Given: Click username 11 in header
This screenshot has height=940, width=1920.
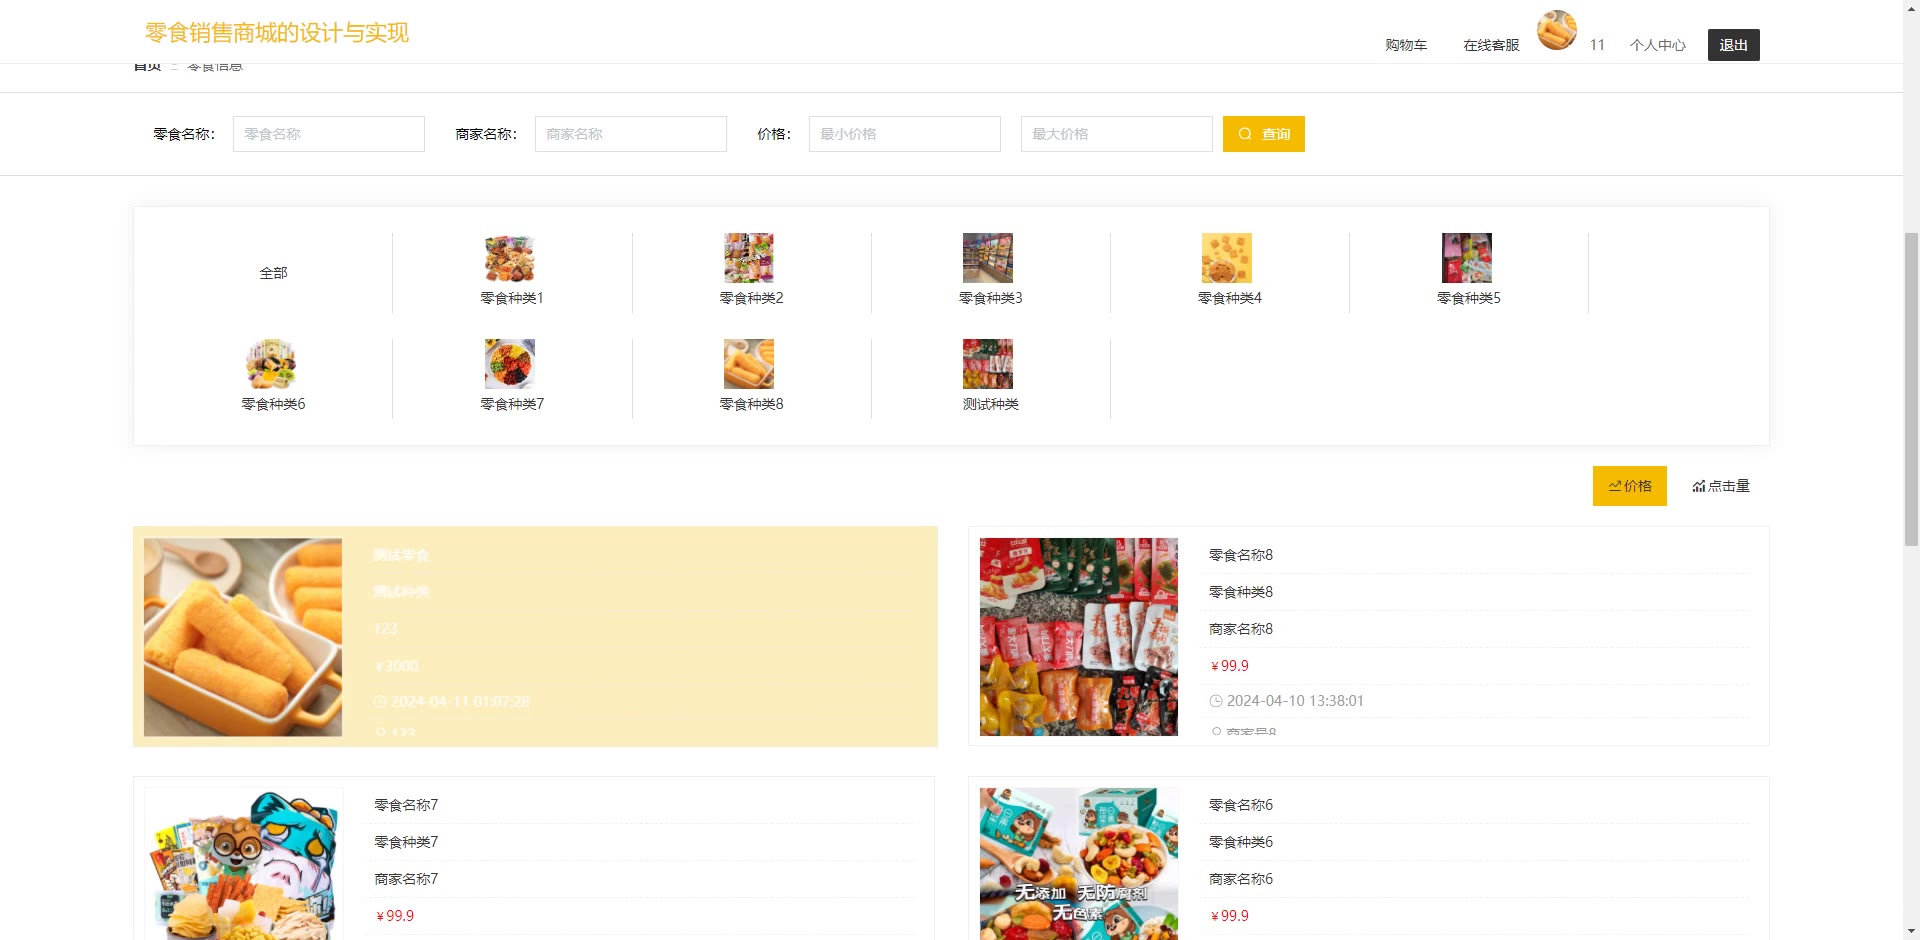Looking at the screenshot, I should coord(1597,45).
